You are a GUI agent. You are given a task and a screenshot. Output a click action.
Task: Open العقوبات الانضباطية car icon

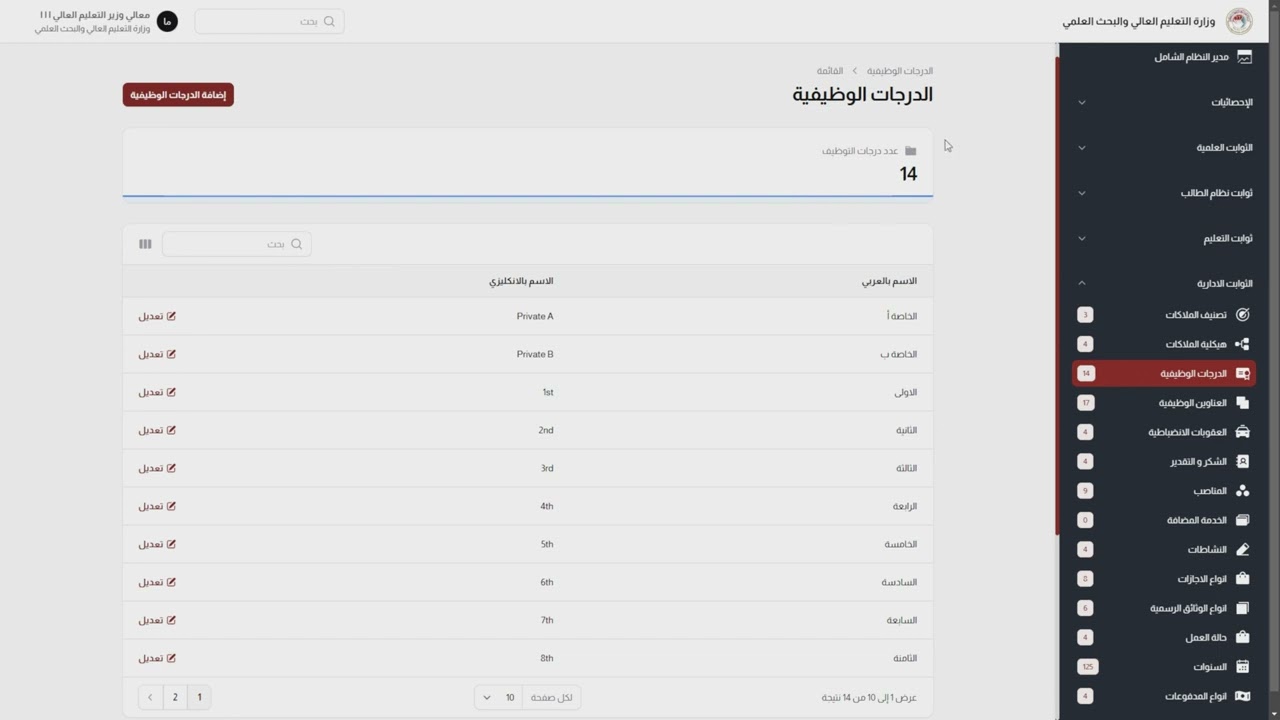pyautogui.click(x=1242, y=432)
